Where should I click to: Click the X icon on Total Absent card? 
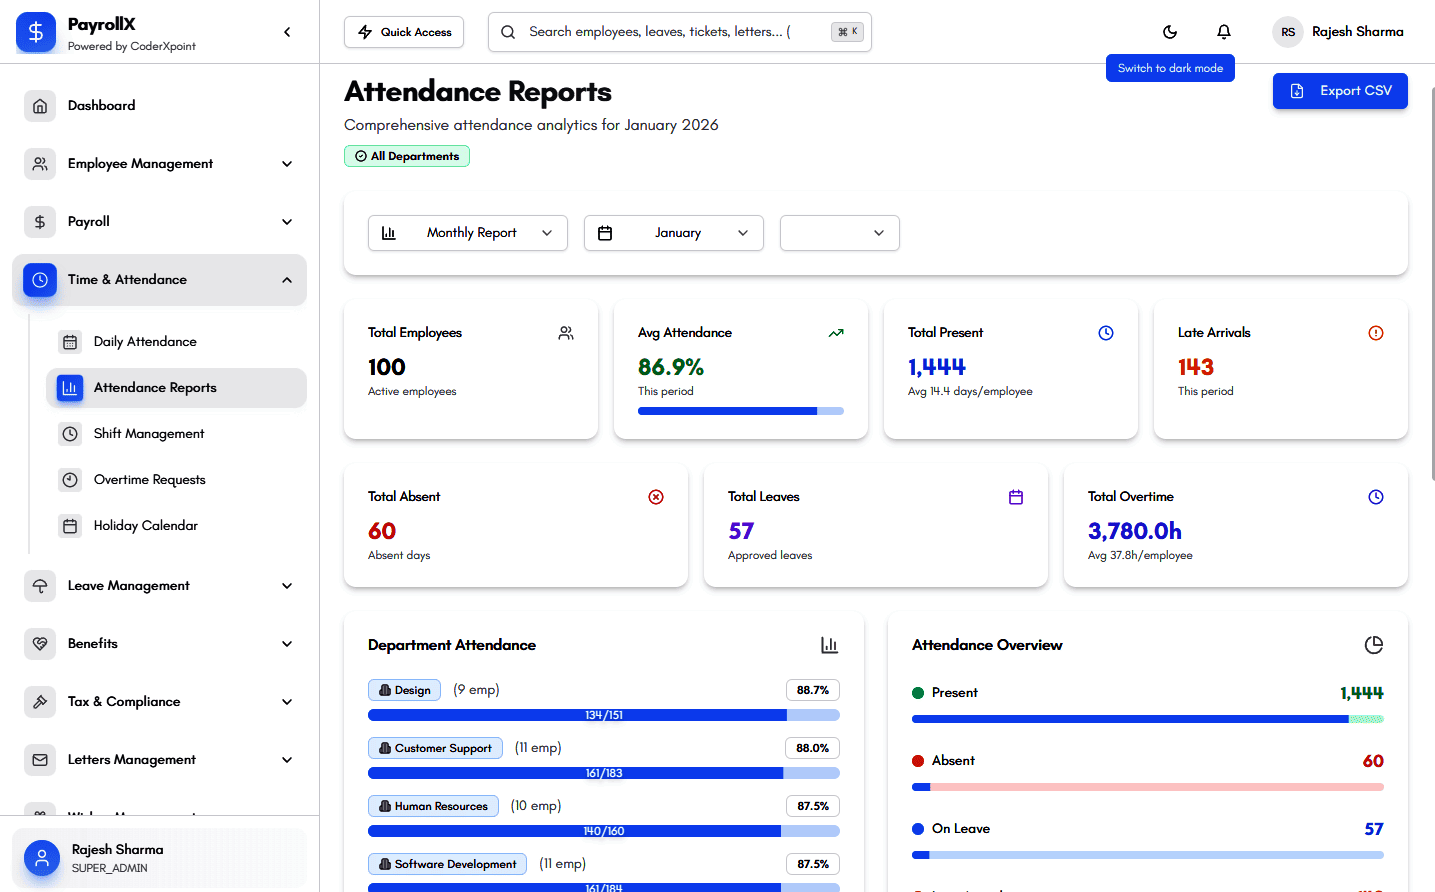click(x=656, y=497)
